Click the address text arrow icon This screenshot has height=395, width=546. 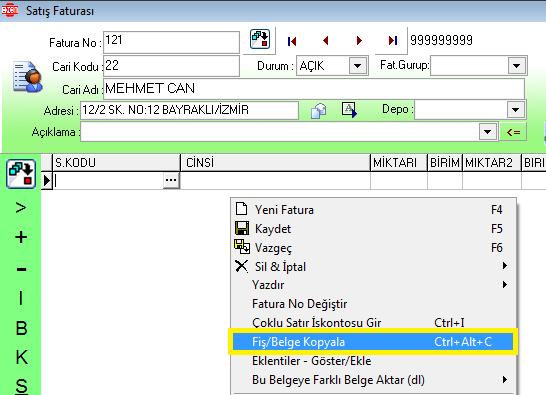click(x=349, y=110)
